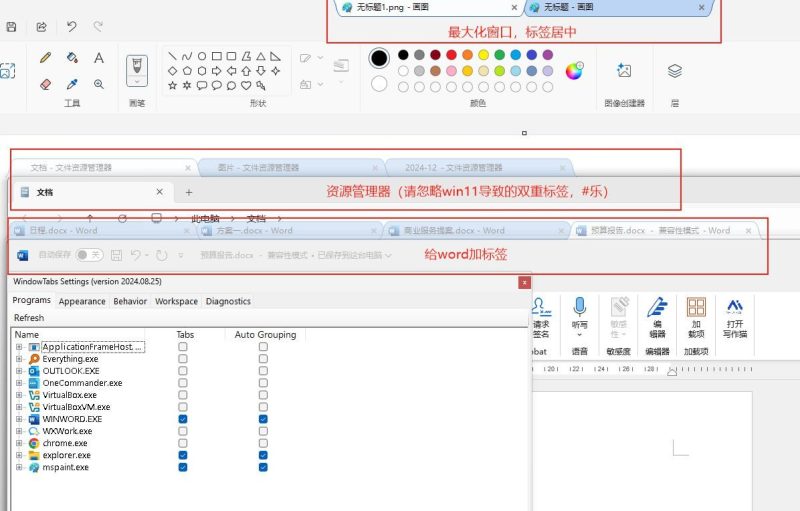Screen dimensions: 800x511
Task: Expand the chrome.exe tree node
Action: point(19,443)
